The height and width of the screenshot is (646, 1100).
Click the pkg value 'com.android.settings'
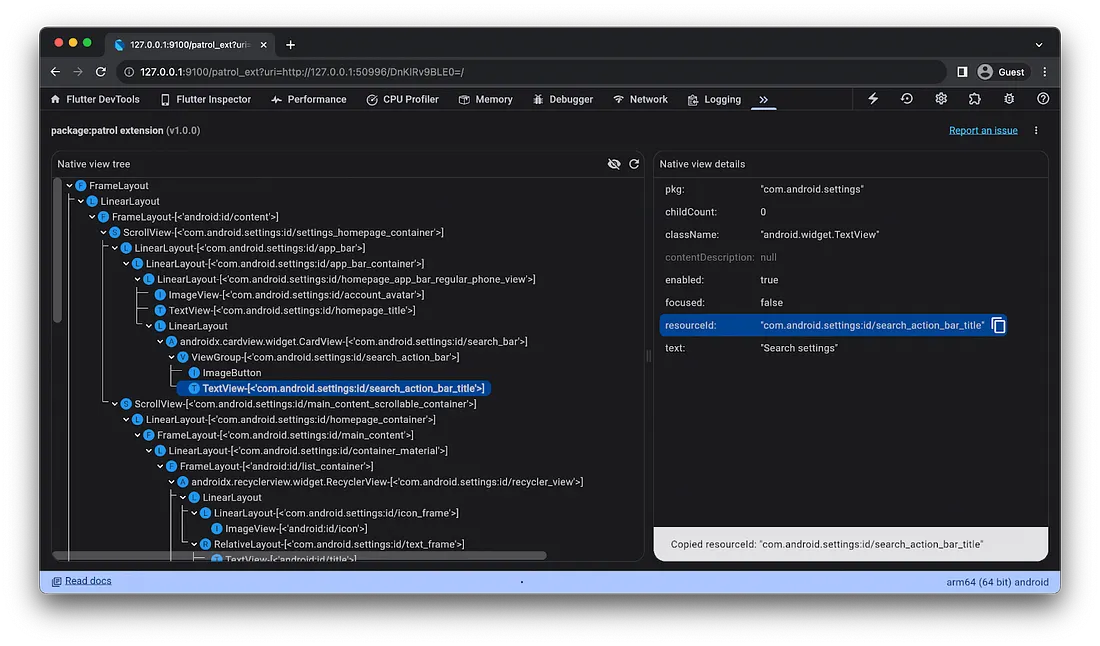pos(812,189)
